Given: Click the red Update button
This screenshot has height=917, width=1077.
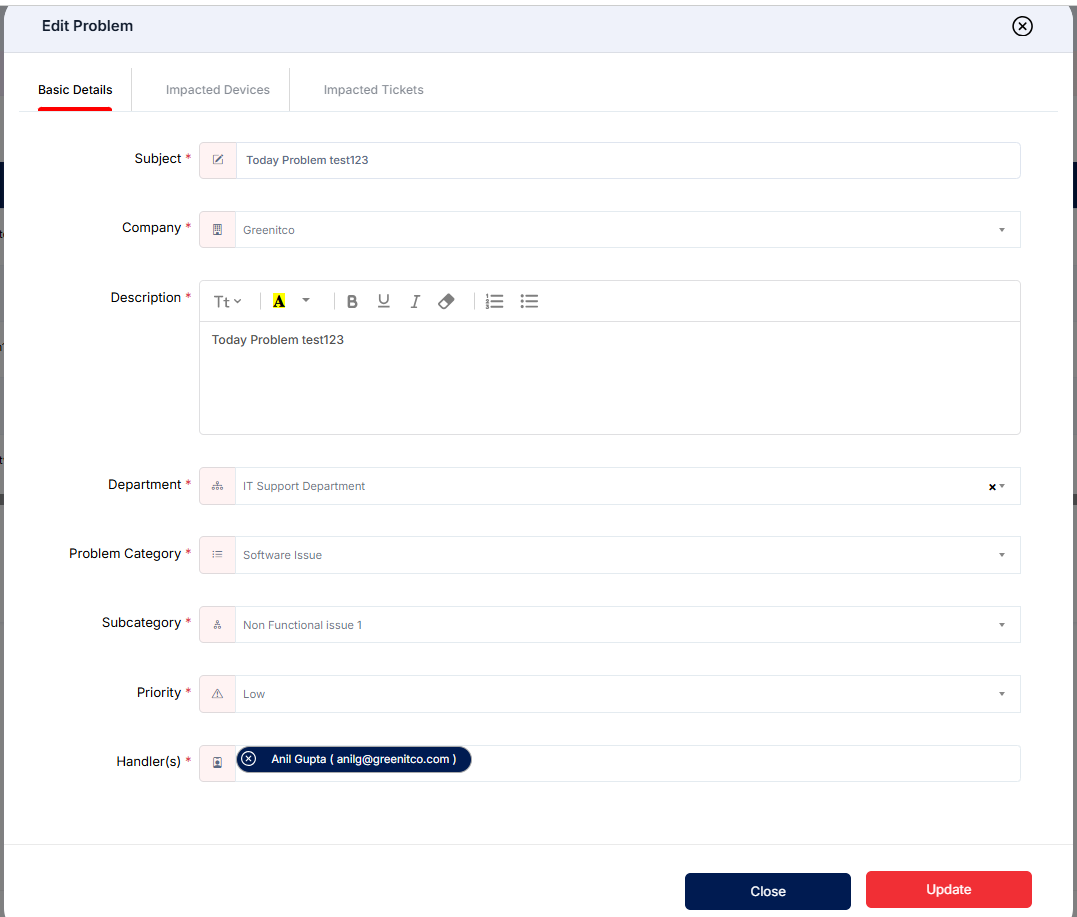Looking at the screenshot, I should coord(949,890).
